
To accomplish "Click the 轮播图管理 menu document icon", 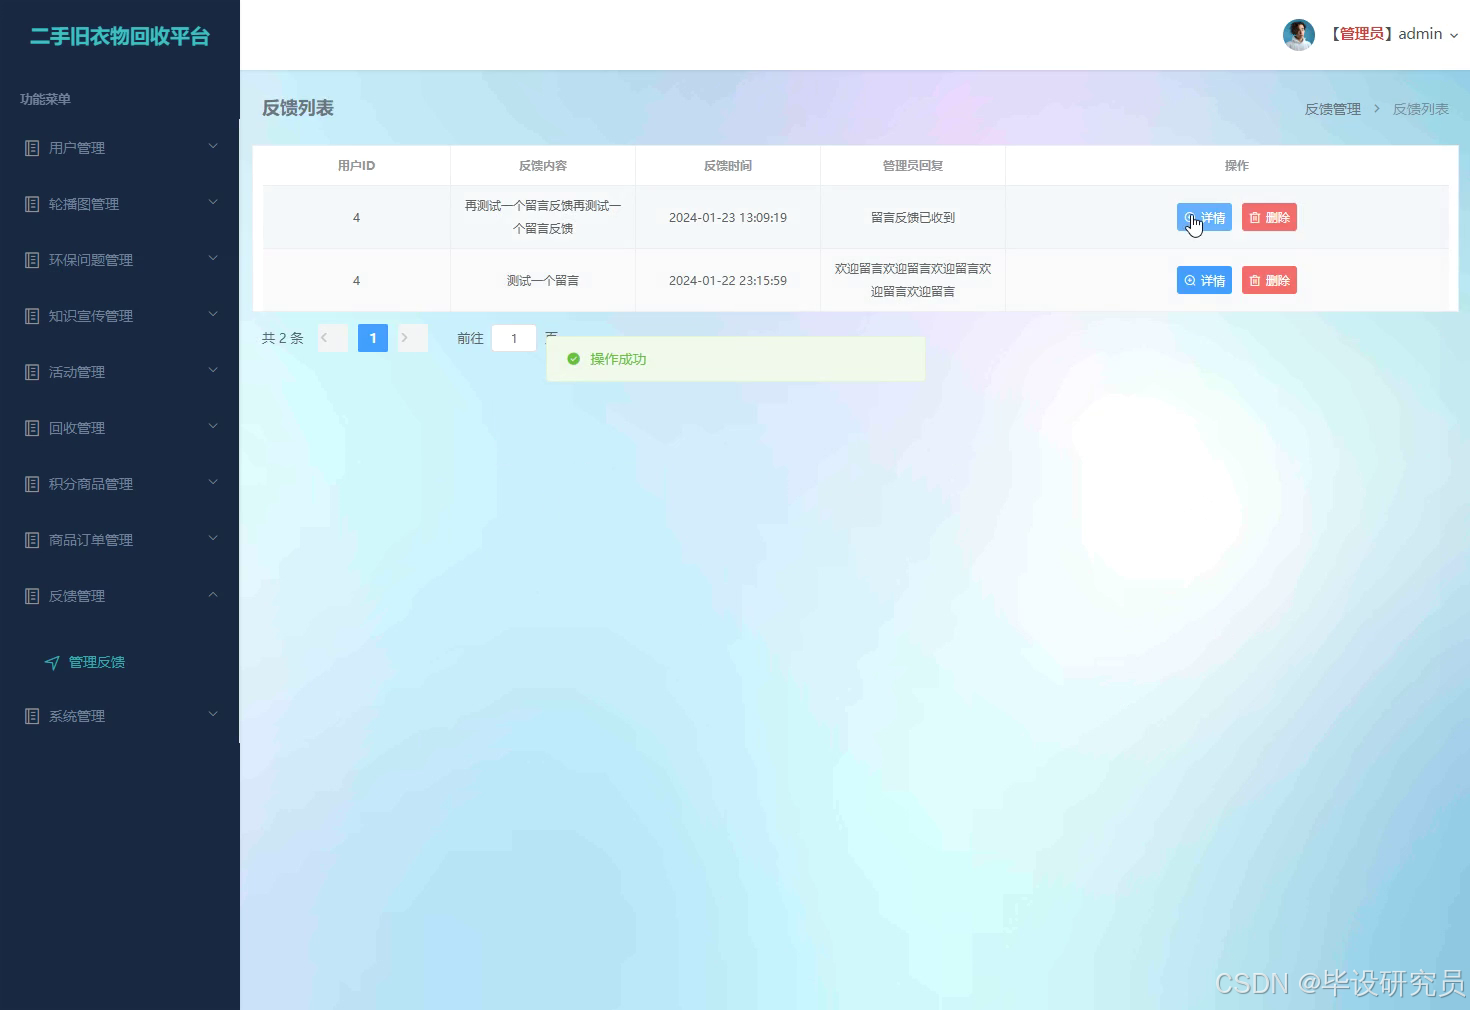I will pyautogui.click(x=32, y=204).
